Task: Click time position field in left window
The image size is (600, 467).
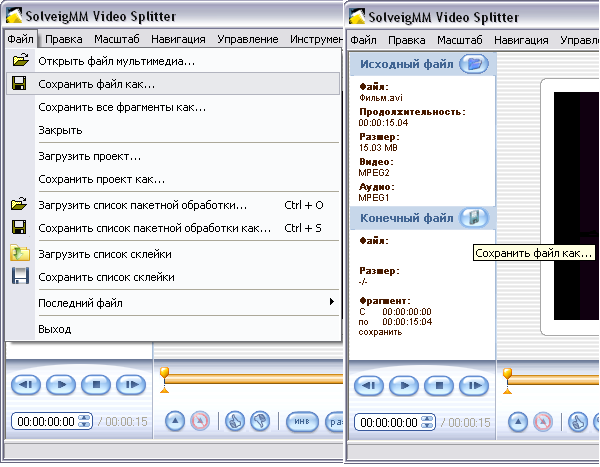Action: tap(46, 421)
